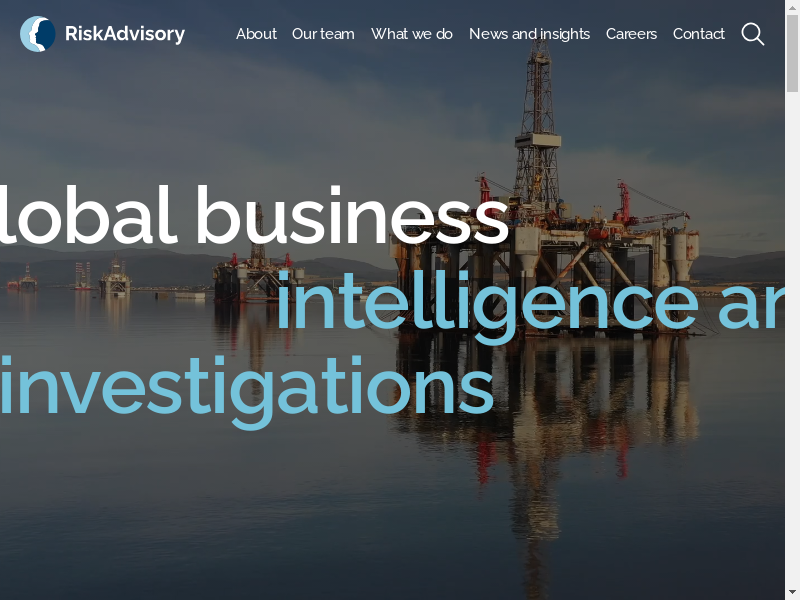This screenshot has width=800, height=600.
Task: Select the Contact nav link
Action: (x=698, y=34)
